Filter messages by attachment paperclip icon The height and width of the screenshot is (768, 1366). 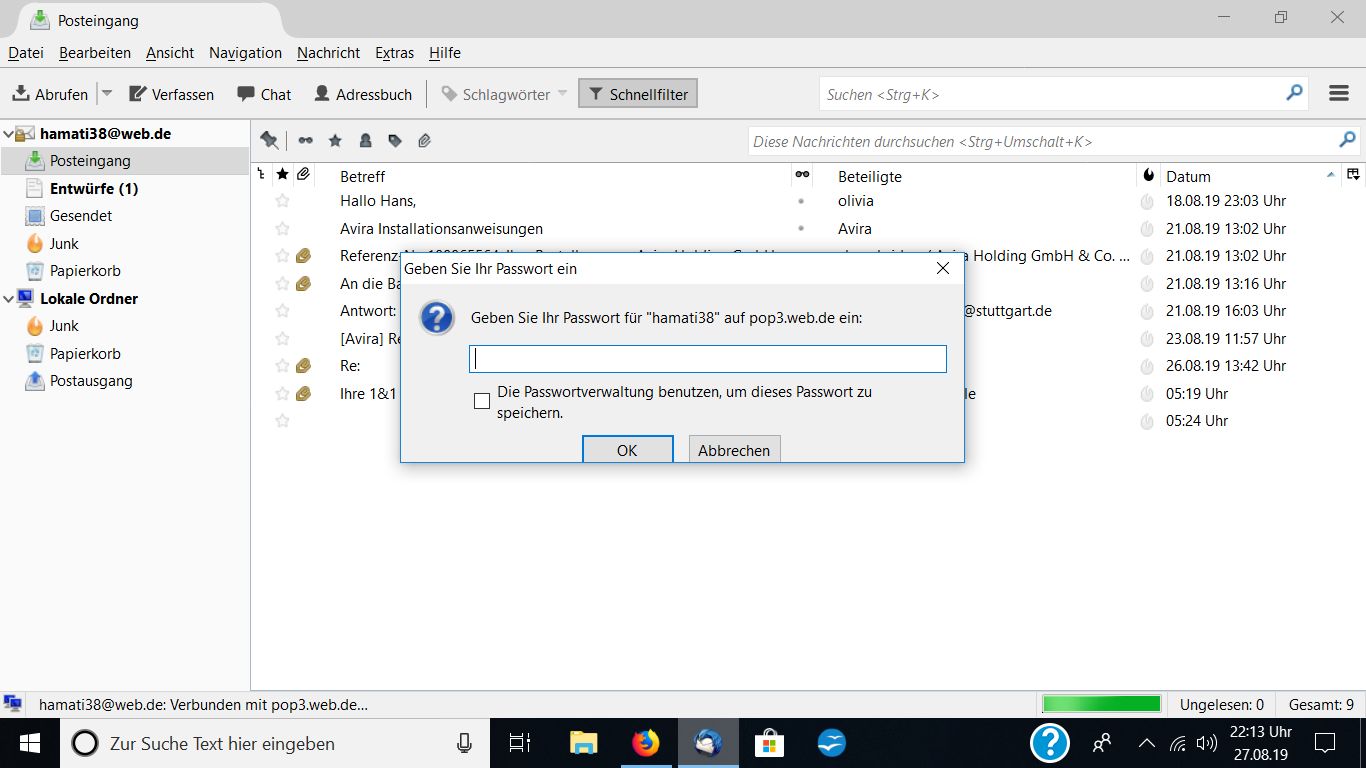coord(424,141)
